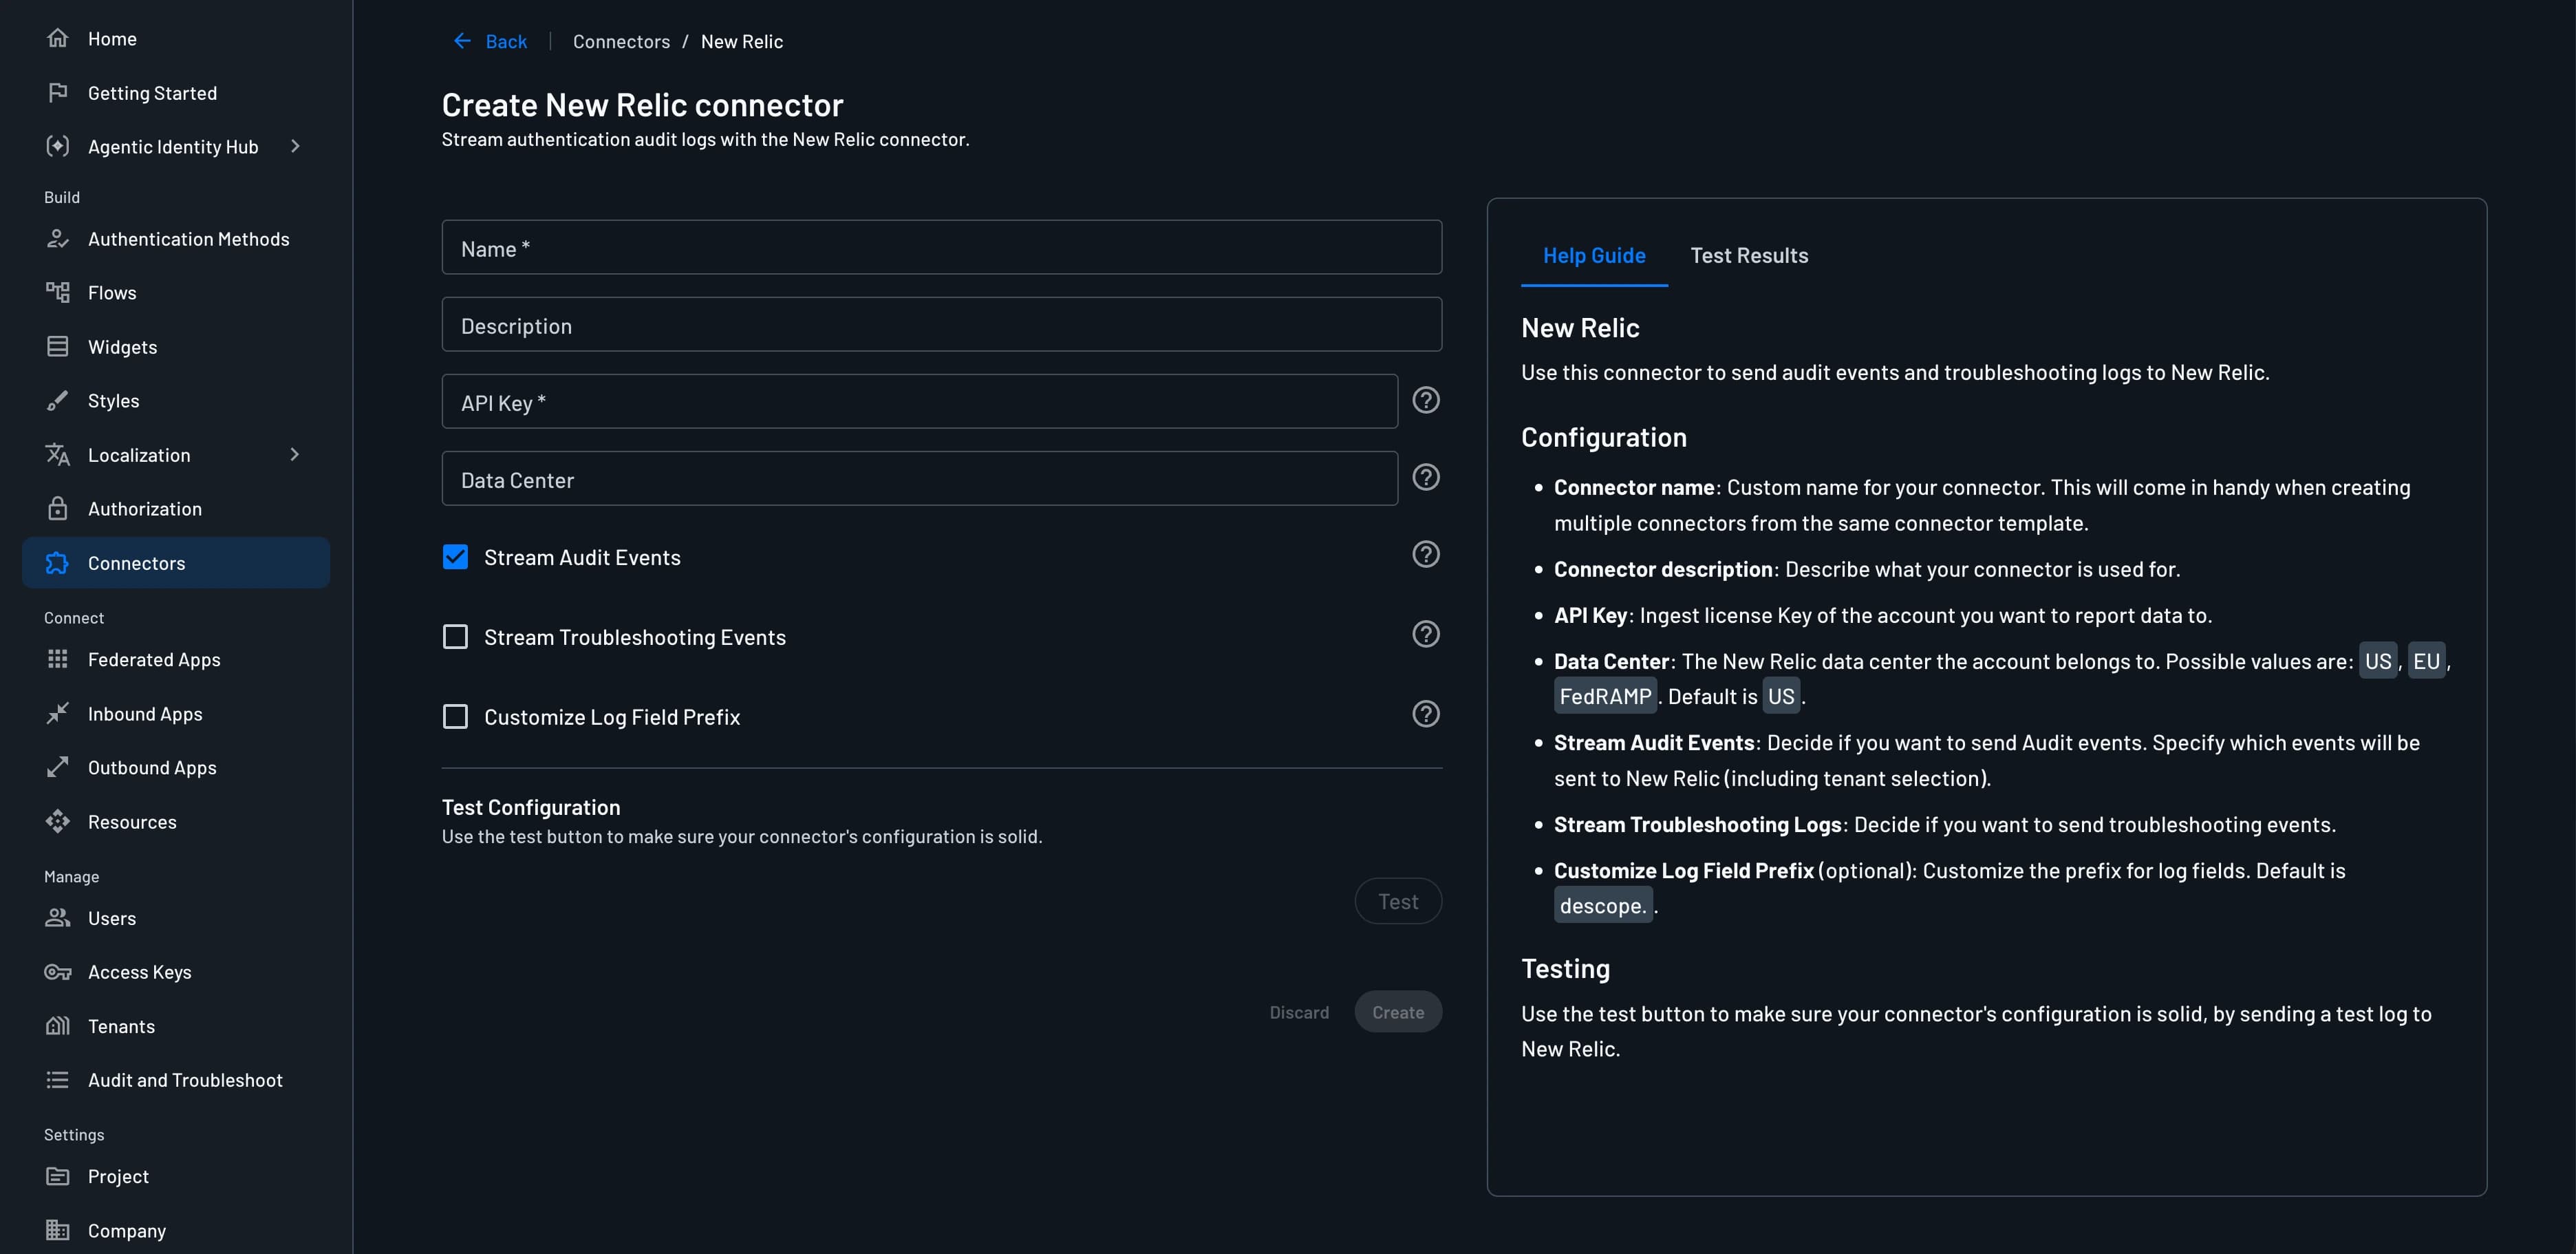Screen dimensions: 2576x1254
Task: Show help for Customize Log Field Prefix
Action: pos(1426,714)
